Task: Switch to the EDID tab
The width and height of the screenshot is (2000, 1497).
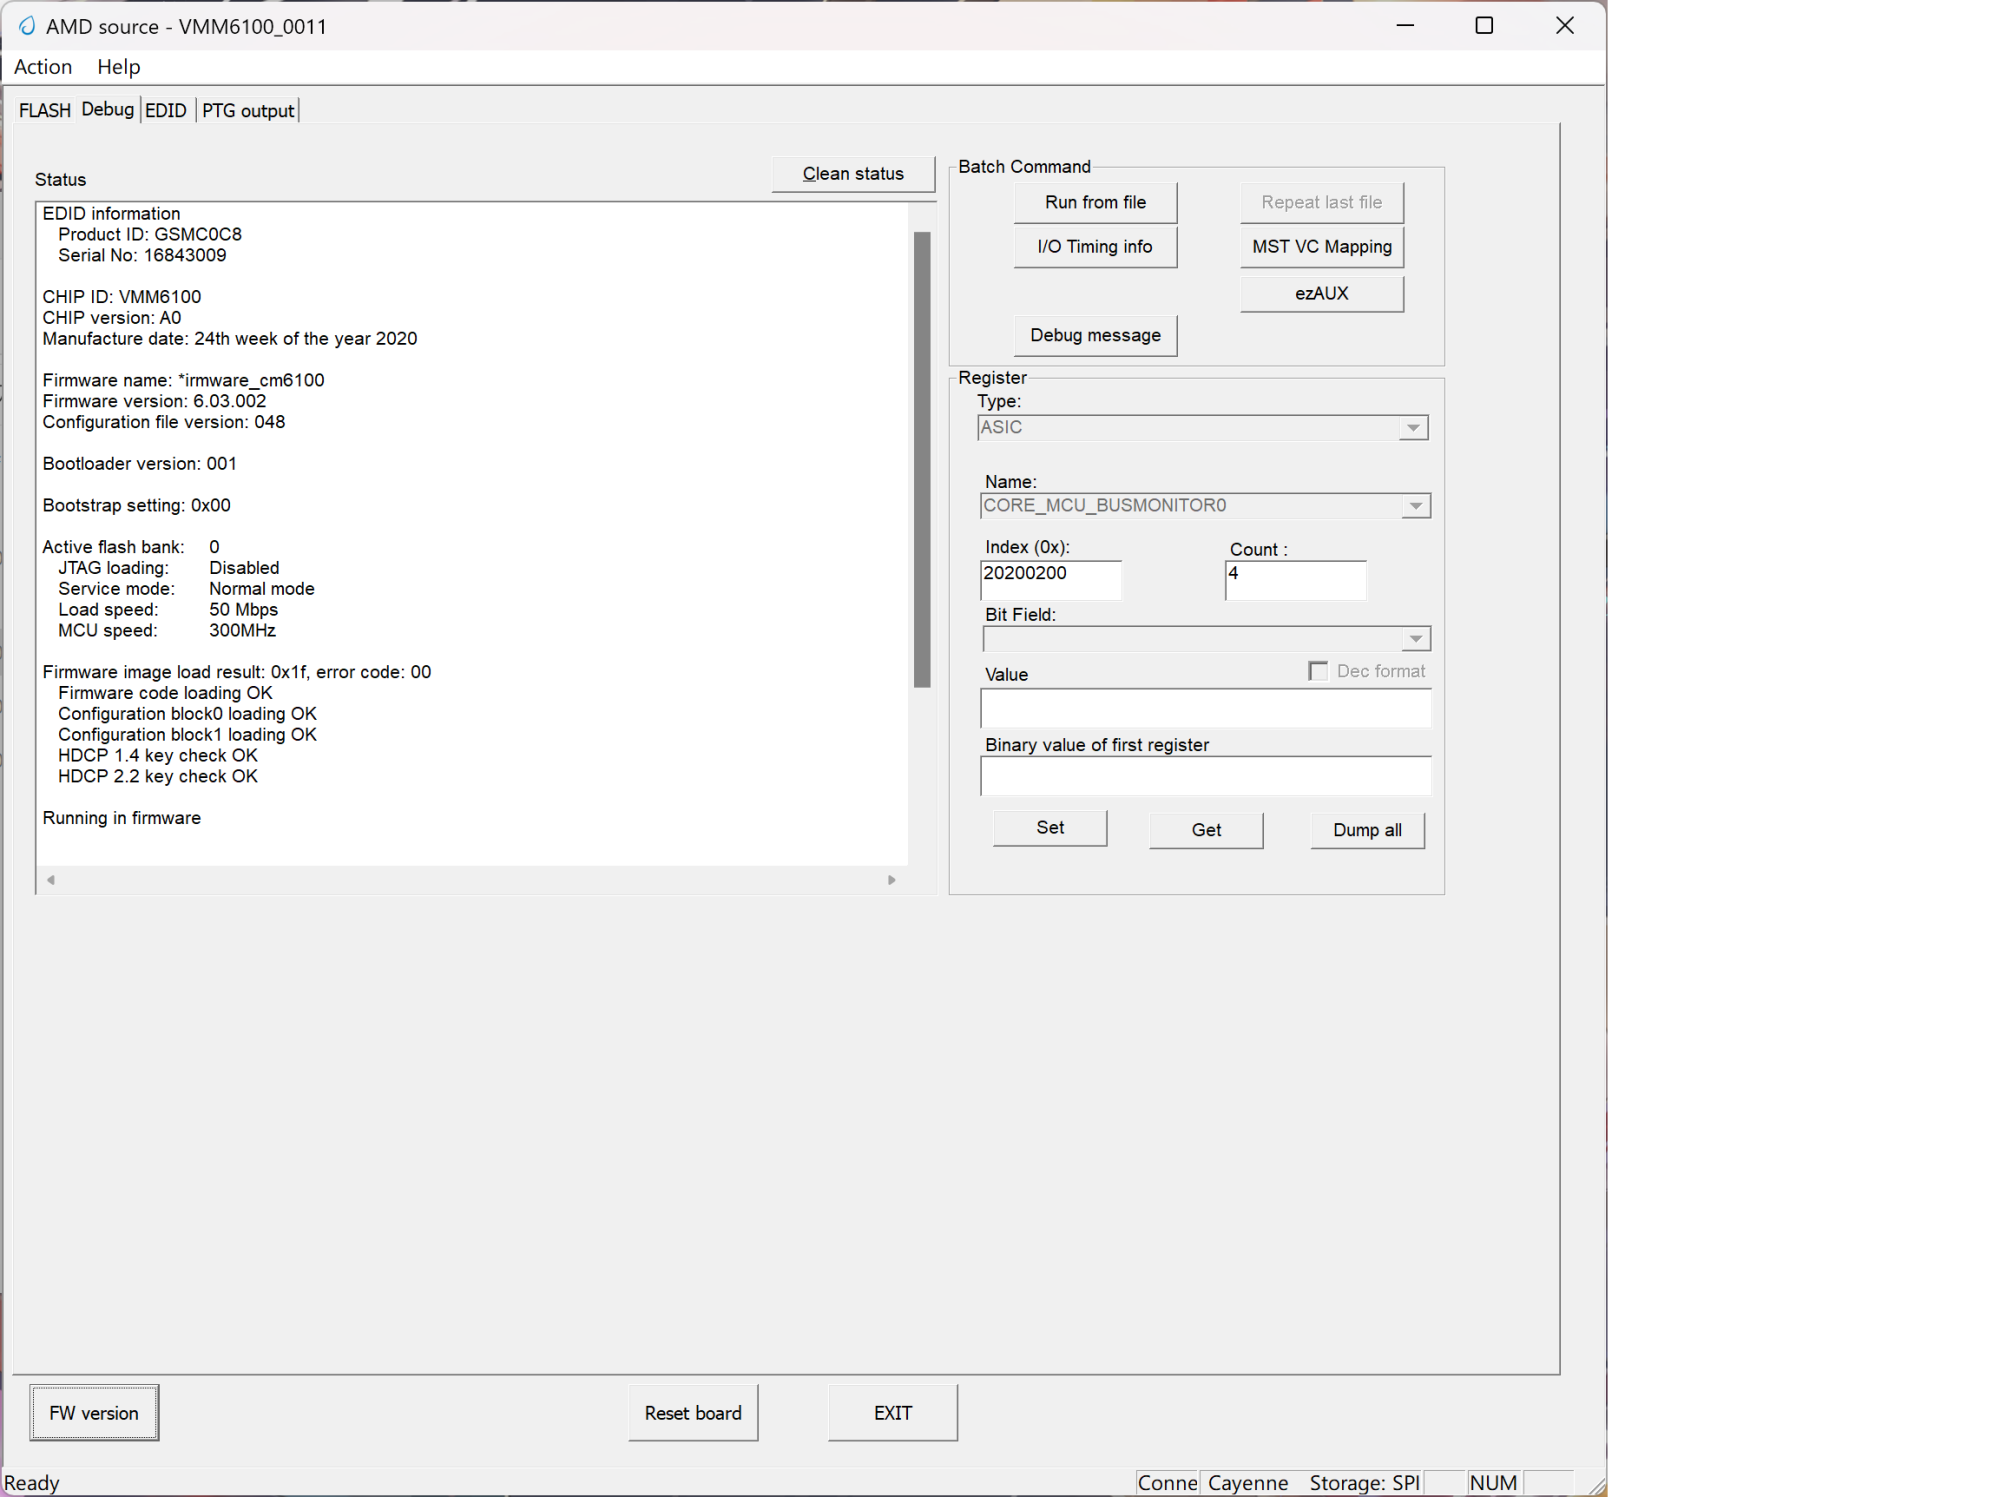Action: (166, 111)
